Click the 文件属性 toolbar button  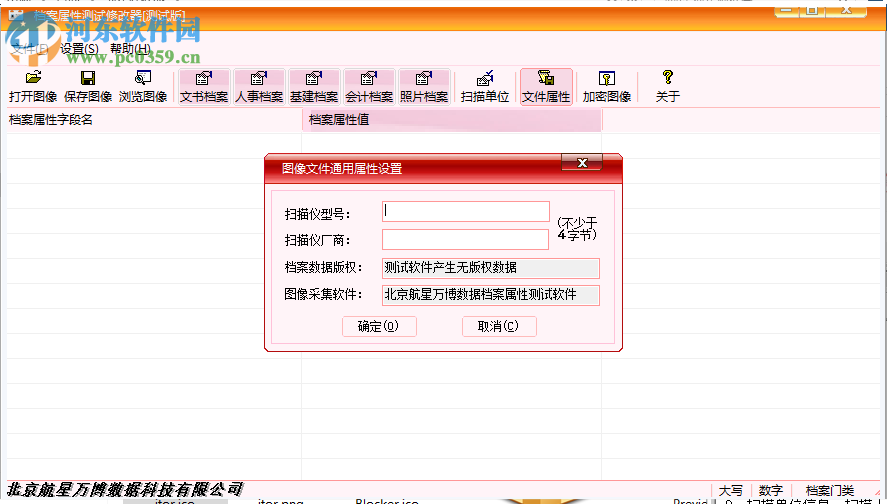tap(546, 87)
